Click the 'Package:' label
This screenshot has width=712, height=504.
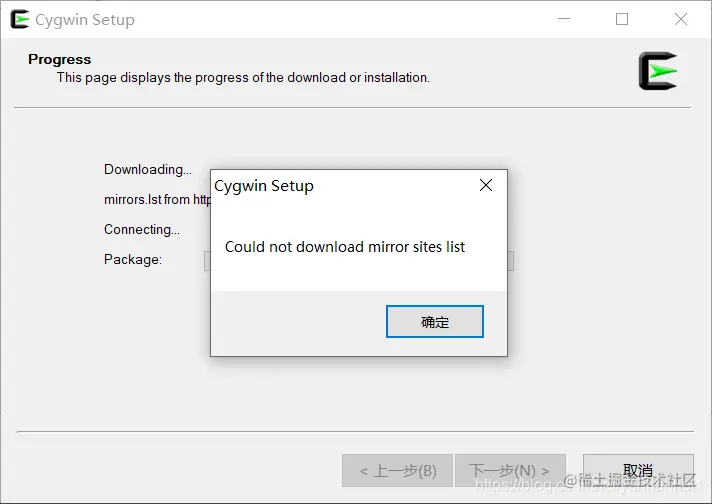click(133, 259)
